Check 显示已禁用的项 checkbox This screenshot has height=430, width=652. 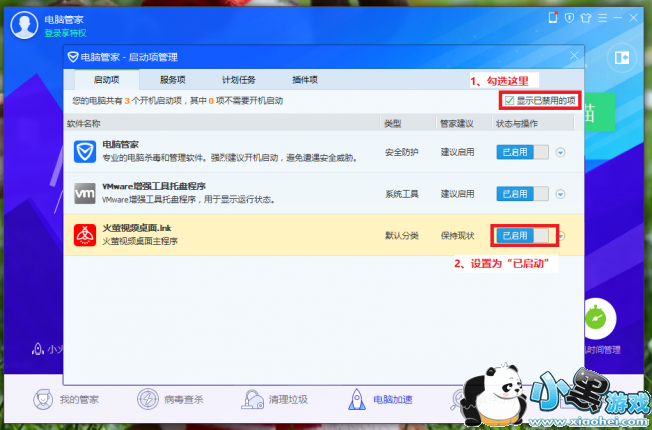coord(509,100)
